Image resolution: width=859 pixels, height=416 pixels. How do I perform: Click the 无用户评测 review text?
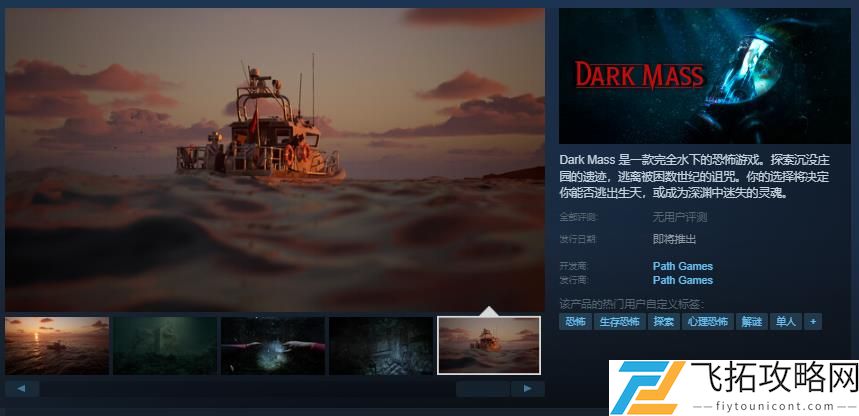679,218
